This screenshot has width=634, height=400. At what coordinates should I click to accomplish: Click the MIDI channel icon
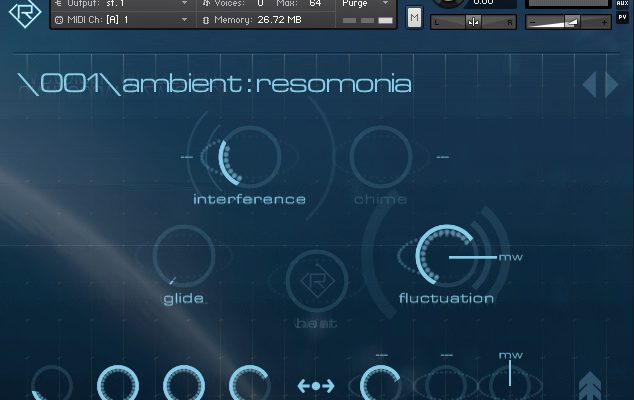(x=57, y=19)
